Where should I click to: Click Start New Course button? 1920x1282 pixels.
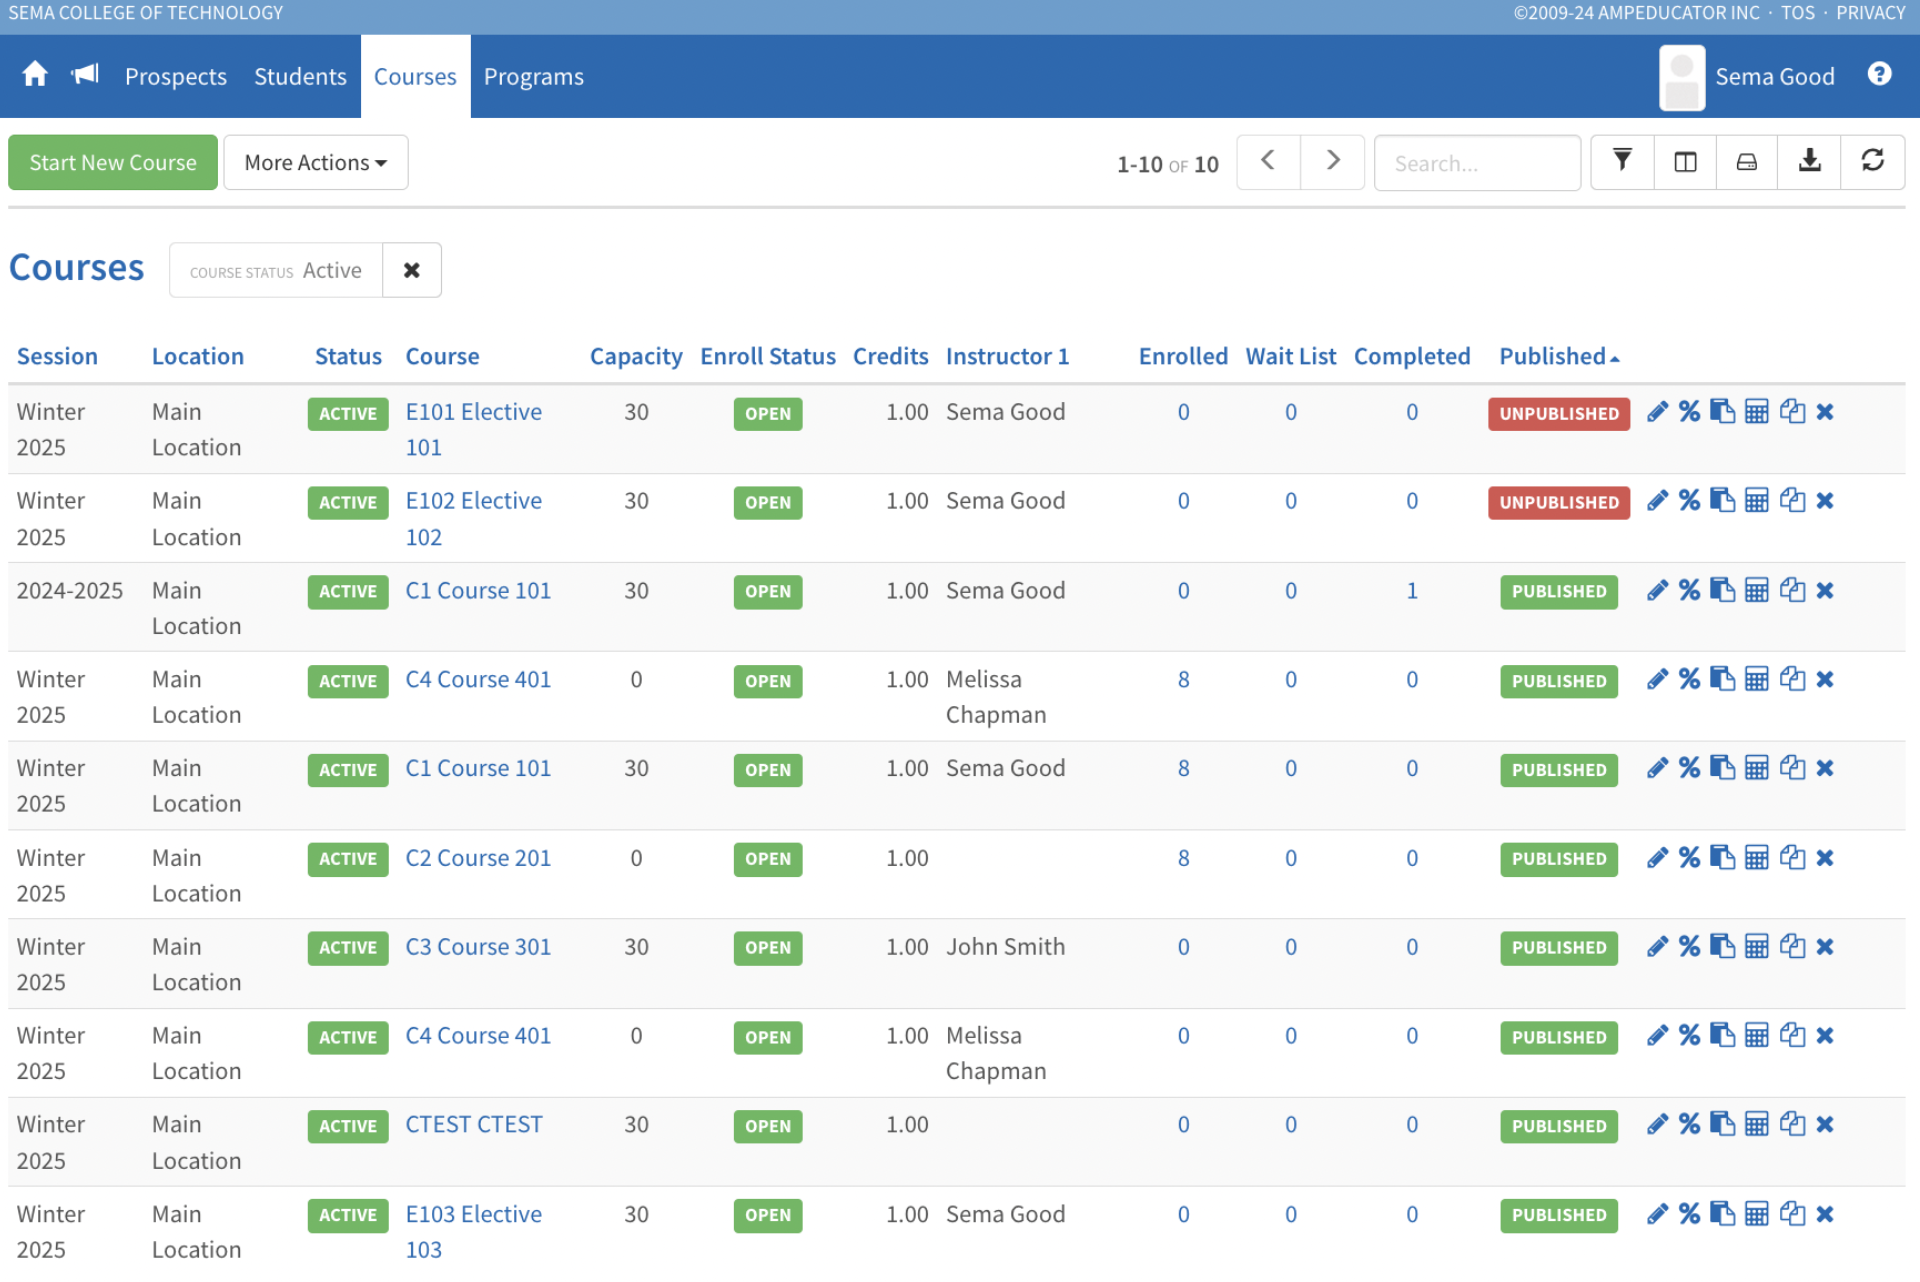[x=113, y=162]
